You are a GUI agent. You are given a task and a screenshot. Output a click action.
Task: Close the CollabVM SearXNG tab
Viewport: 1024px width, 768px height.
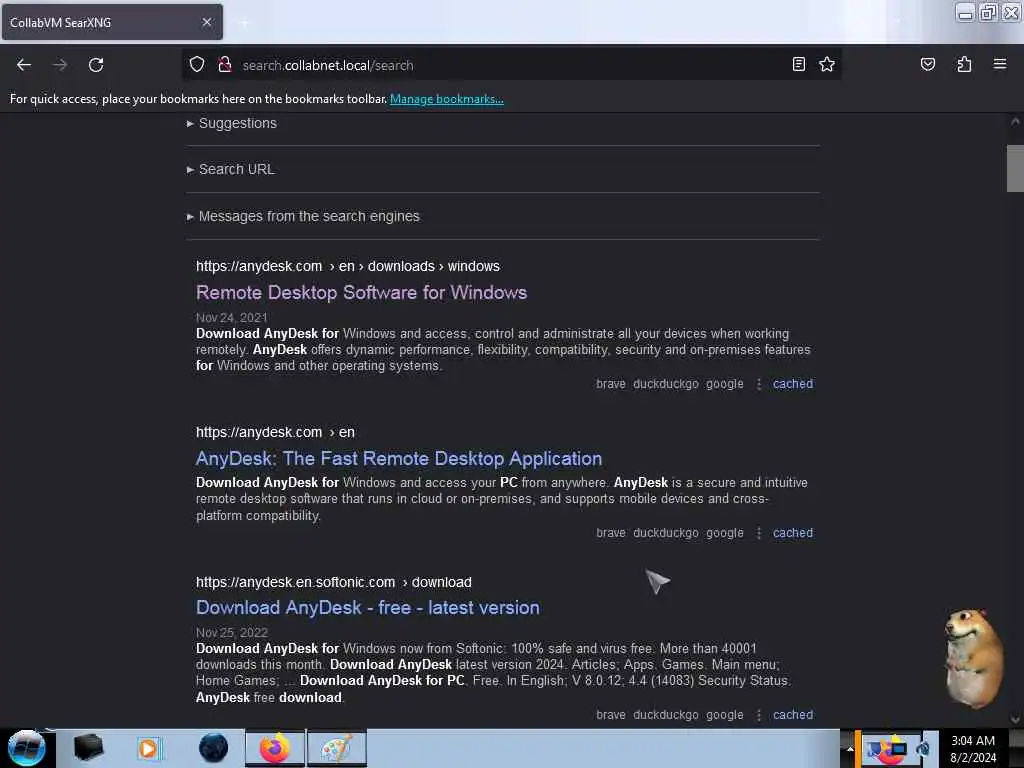coord(206,22)
